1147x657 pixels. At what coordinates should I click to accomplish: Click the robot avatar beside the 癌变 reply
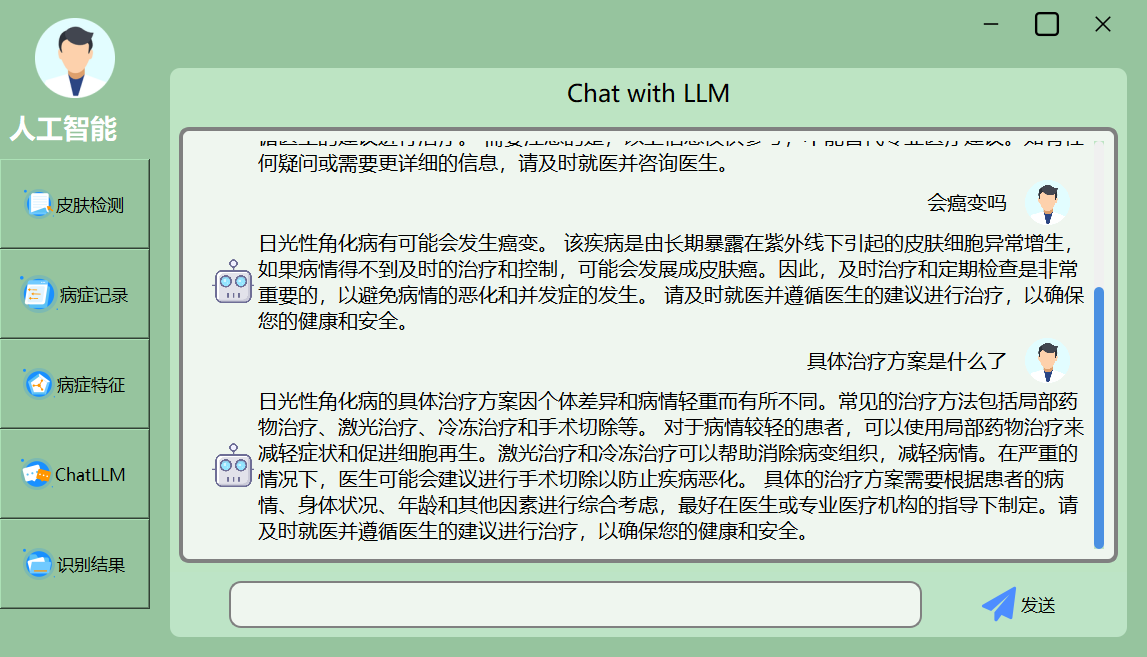[234, 283]
